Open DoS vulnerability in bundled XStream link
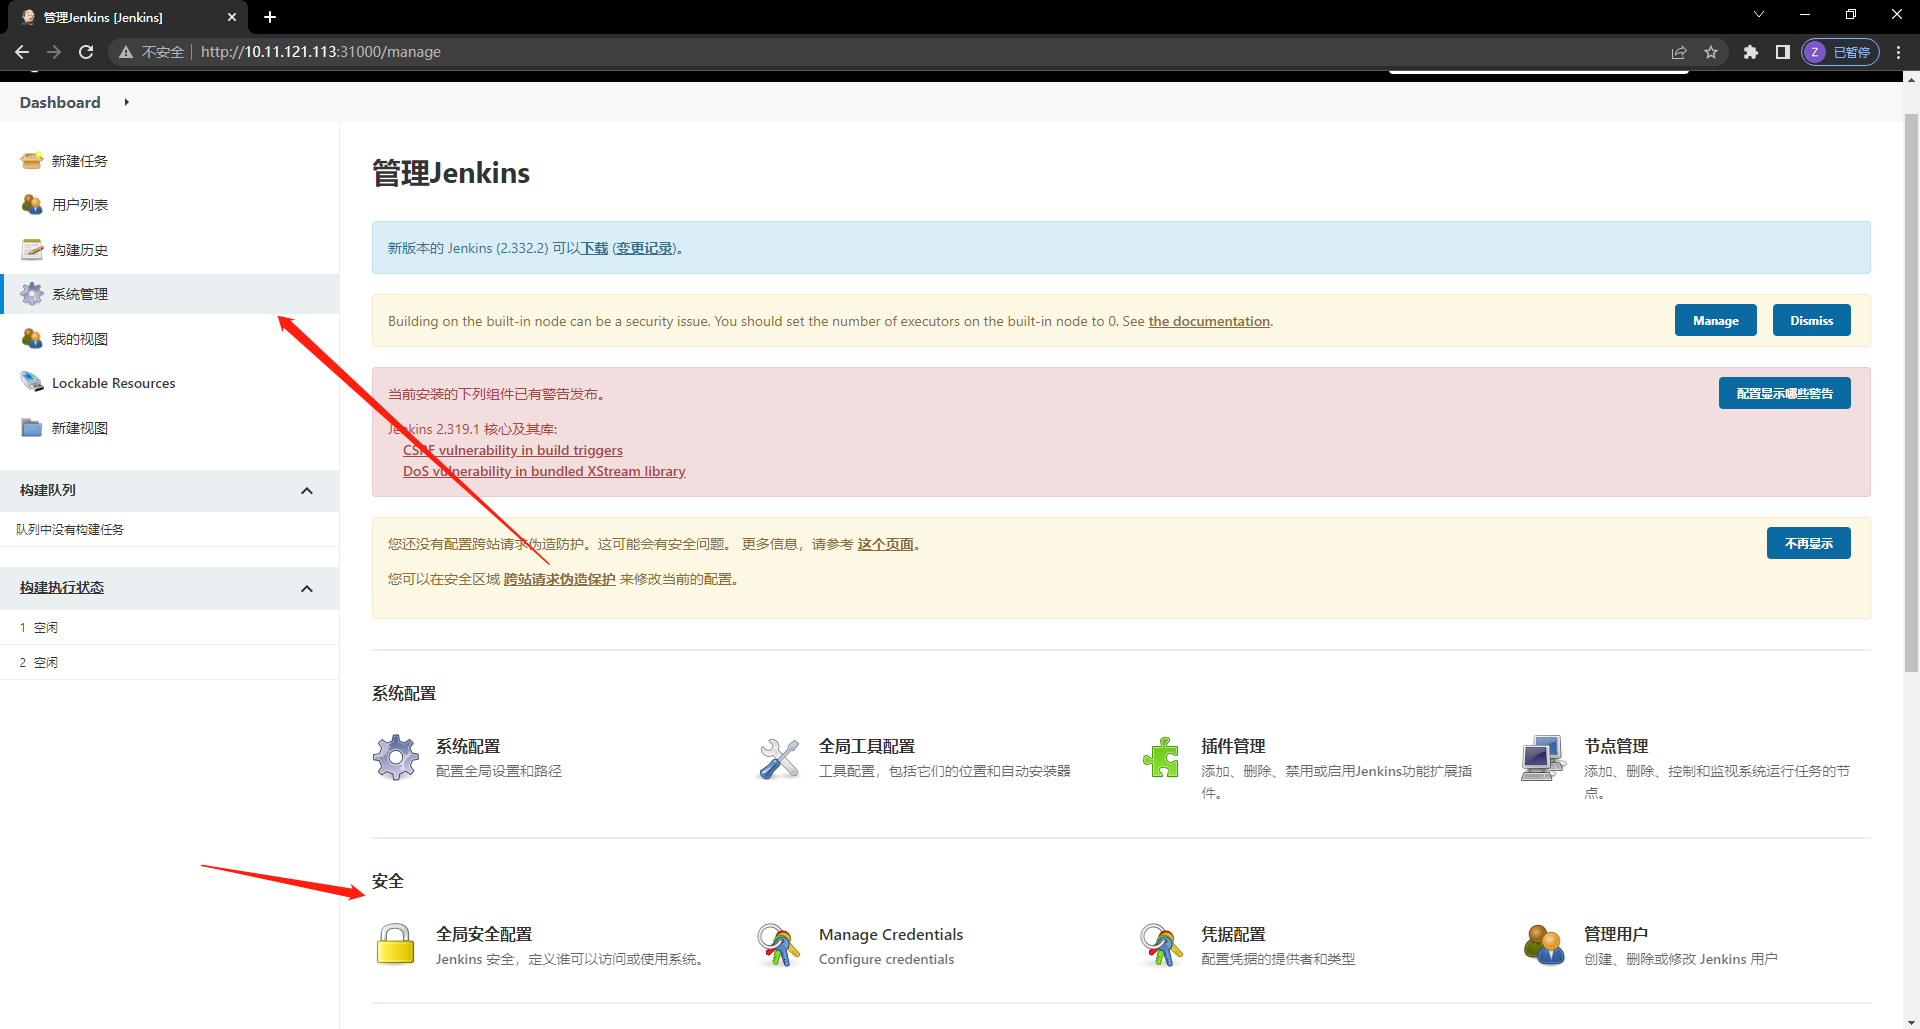 tap(544, 471)
